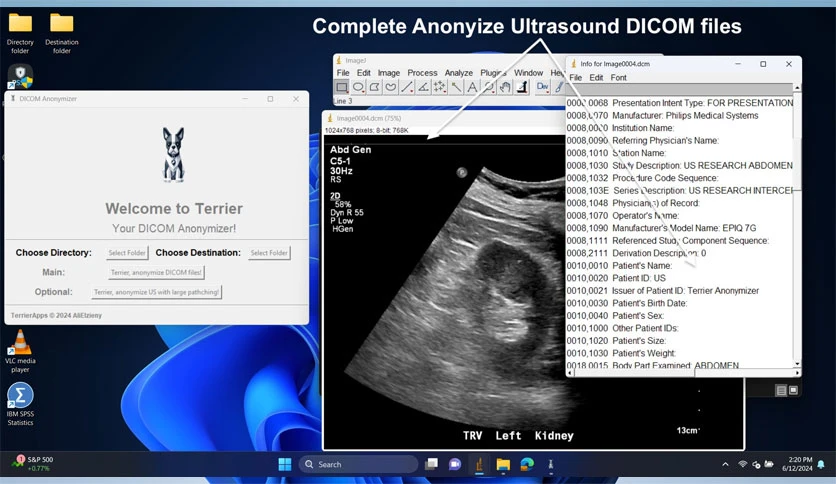Open the Edit menu in ImageJ
The image size is (836, 484).
tap(364, 72)
